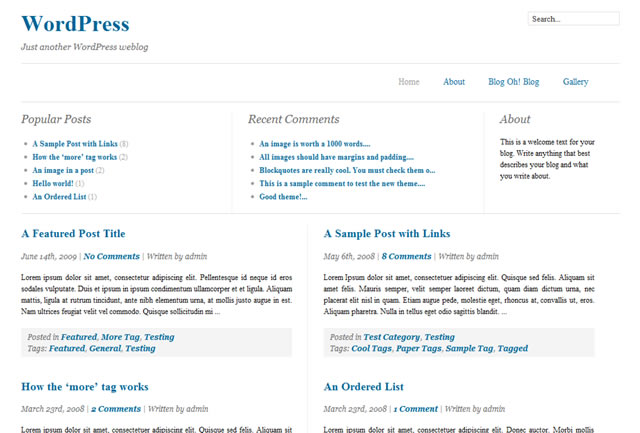Open the Featured tag in Tags line

(x=67, y=349)
